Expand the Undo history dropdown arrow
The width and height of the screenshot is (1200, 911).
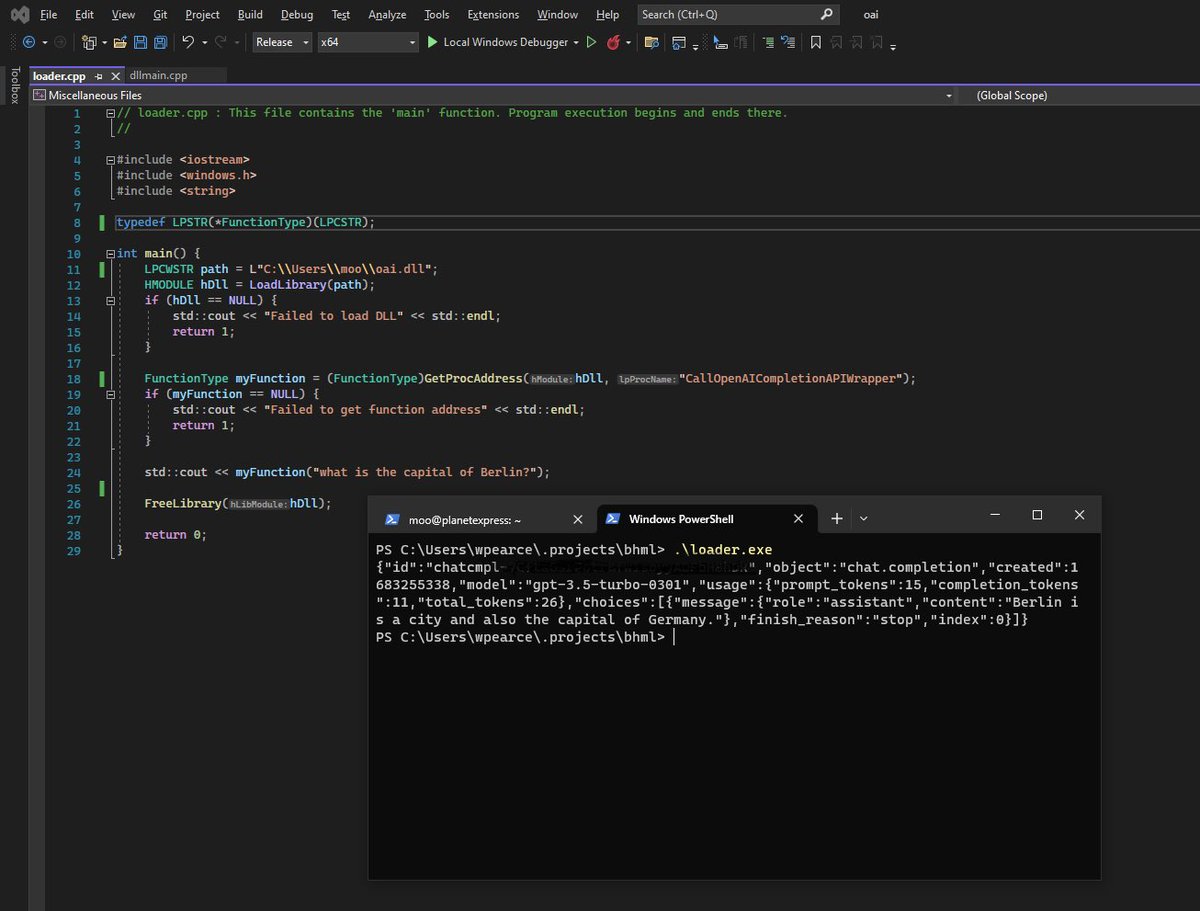click(x=204, y=42)
